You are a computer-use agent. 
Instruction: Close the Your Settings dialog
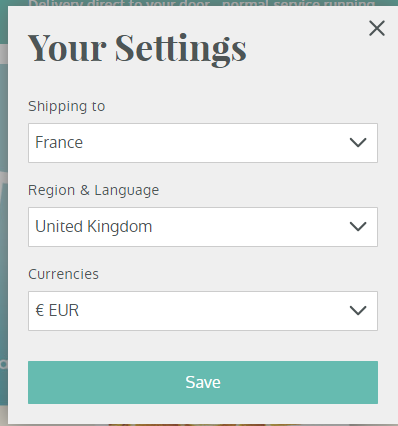tap(377, 28)
